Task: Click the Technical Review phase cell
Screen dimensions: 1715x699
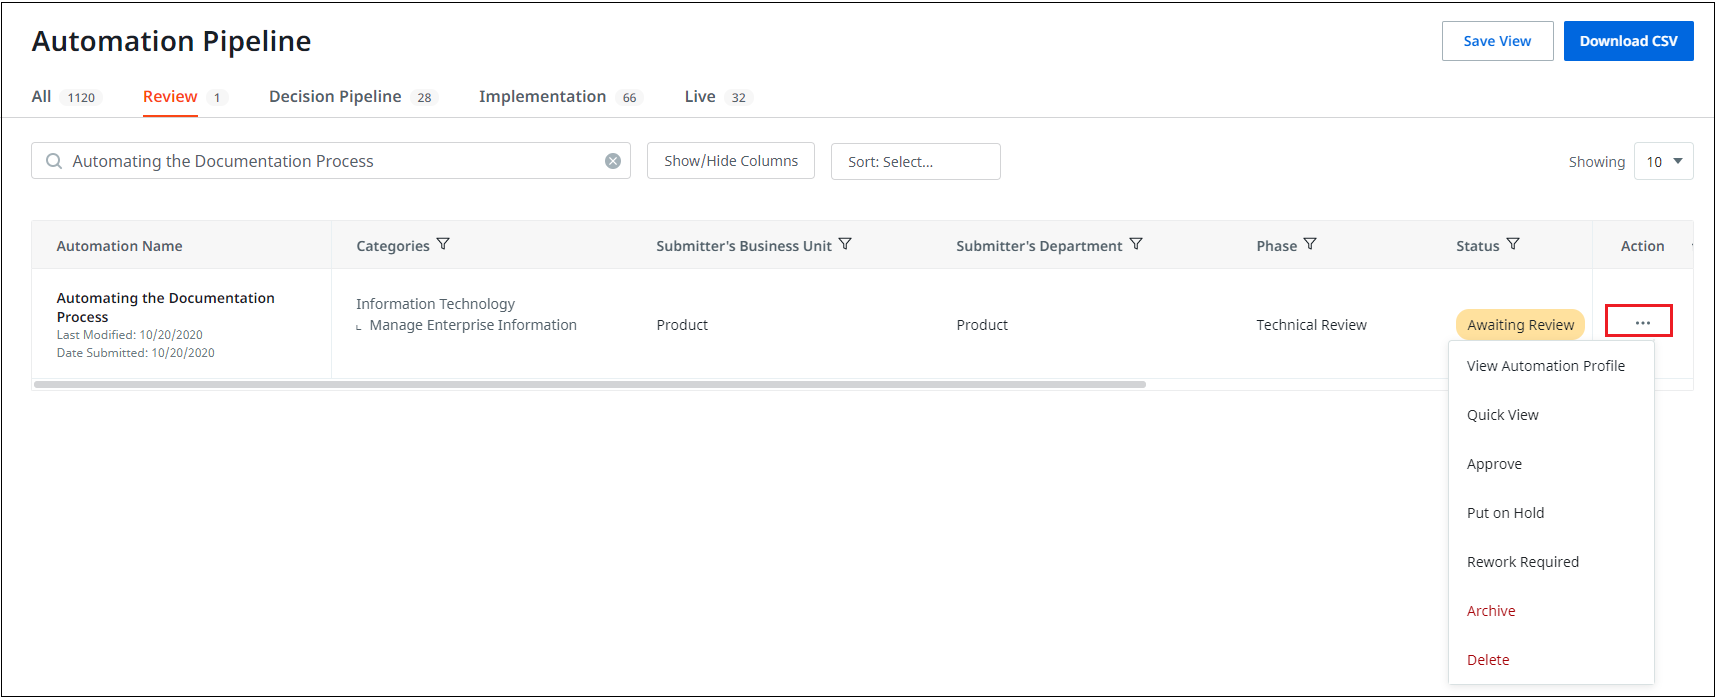Action: [1311, 325]
